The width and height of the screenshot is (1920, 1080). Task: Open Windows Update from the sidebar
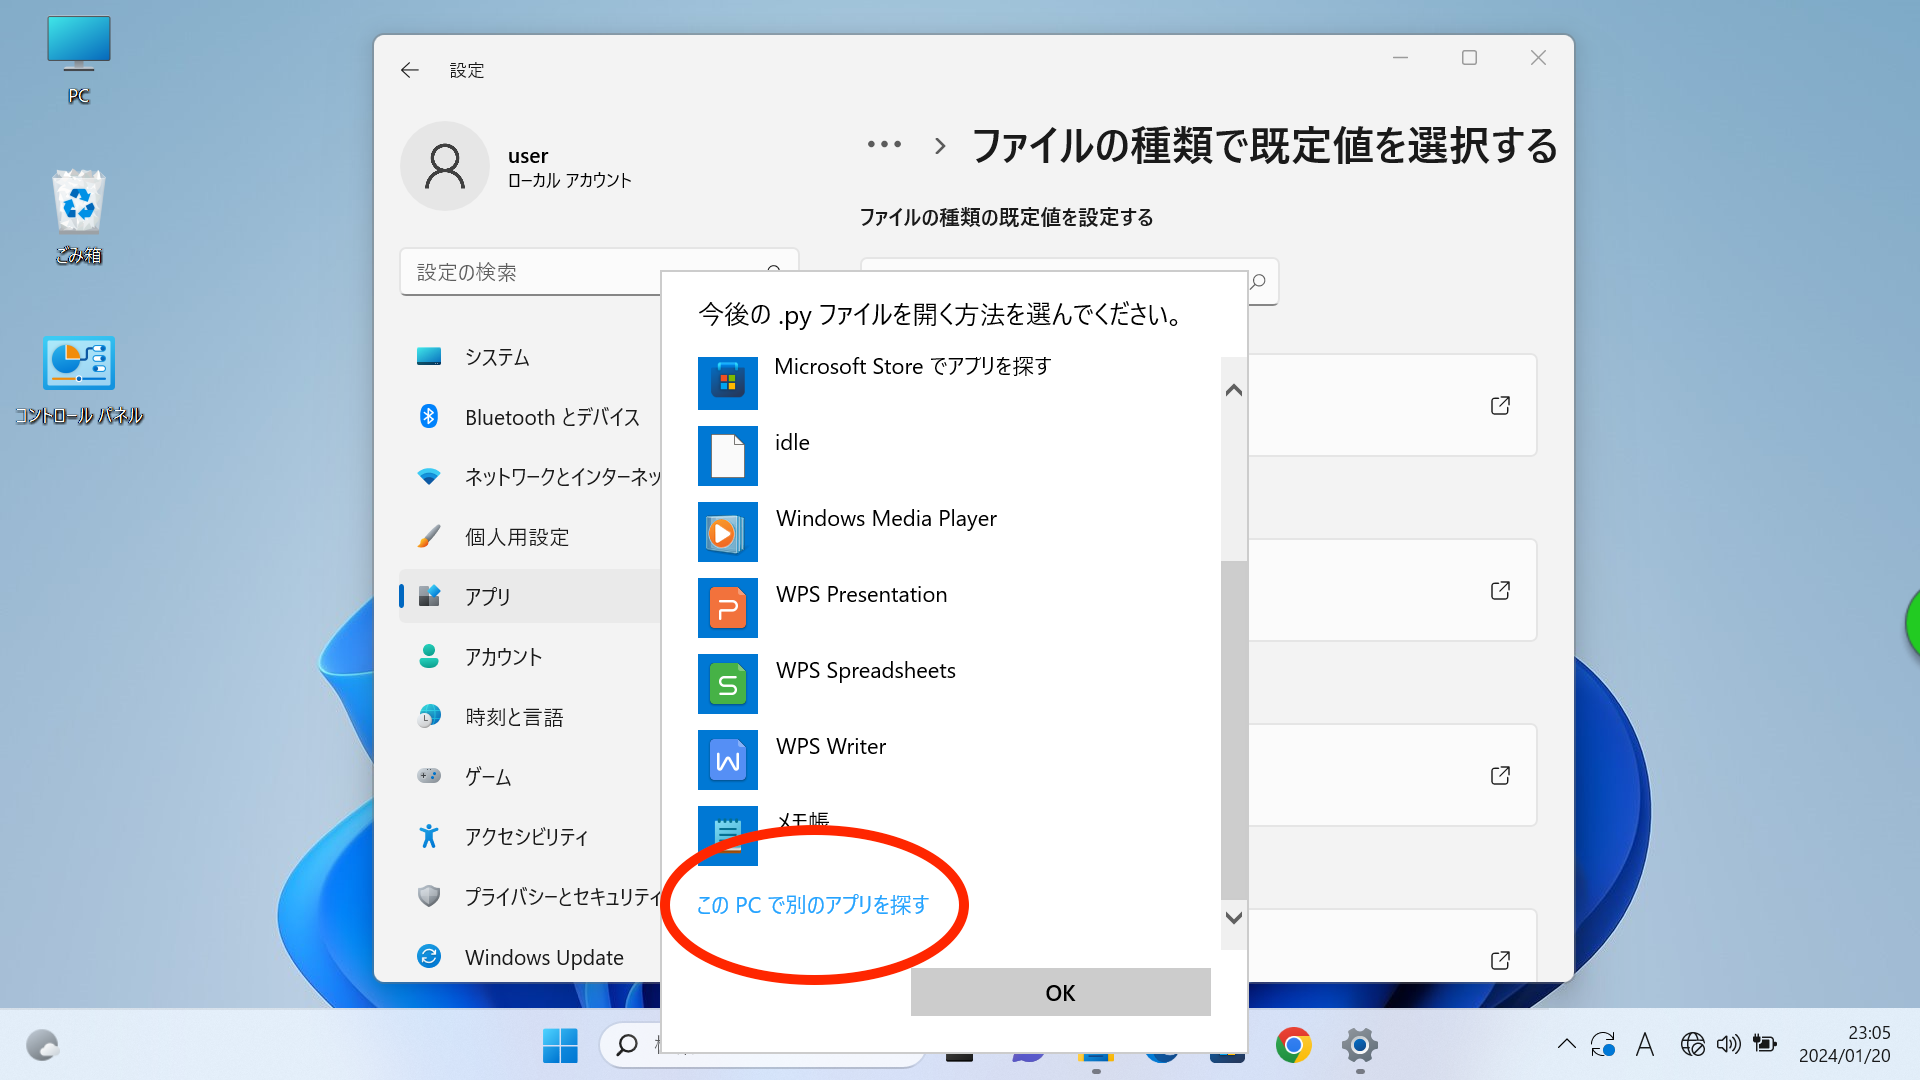(x=543, y=956)
